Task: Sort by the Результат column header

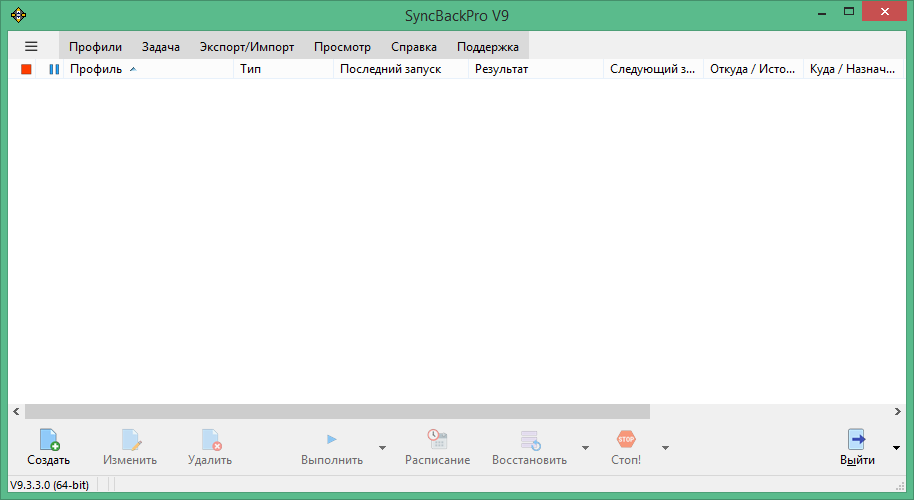Action: [536, 69]
